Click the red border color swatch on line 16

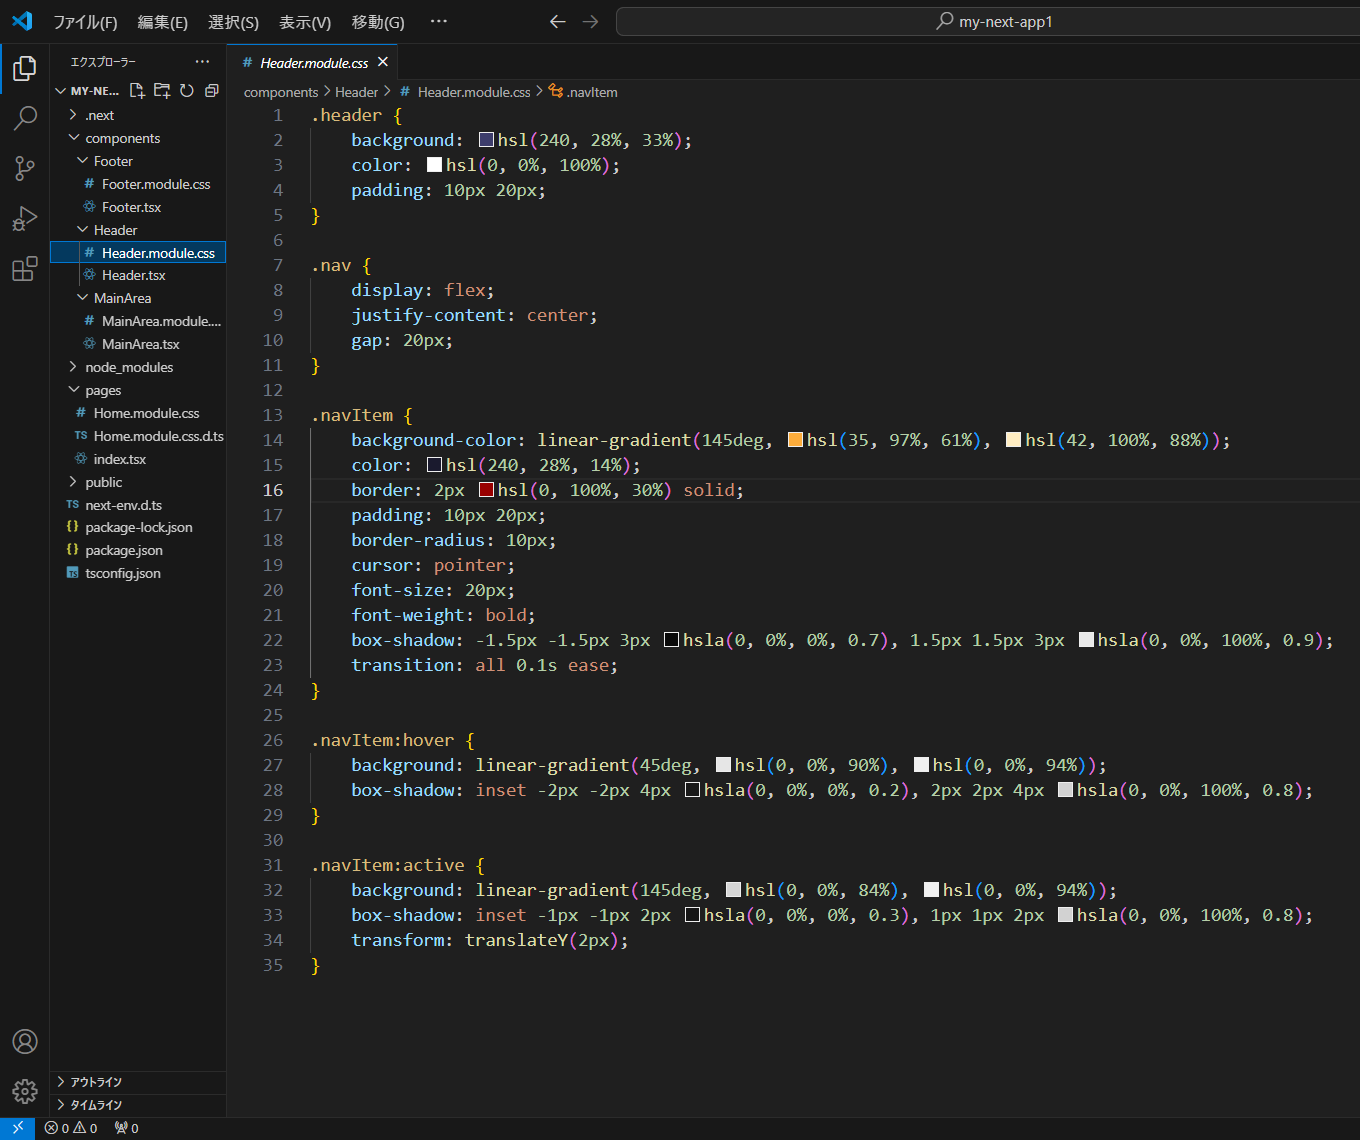coord(487,490)
